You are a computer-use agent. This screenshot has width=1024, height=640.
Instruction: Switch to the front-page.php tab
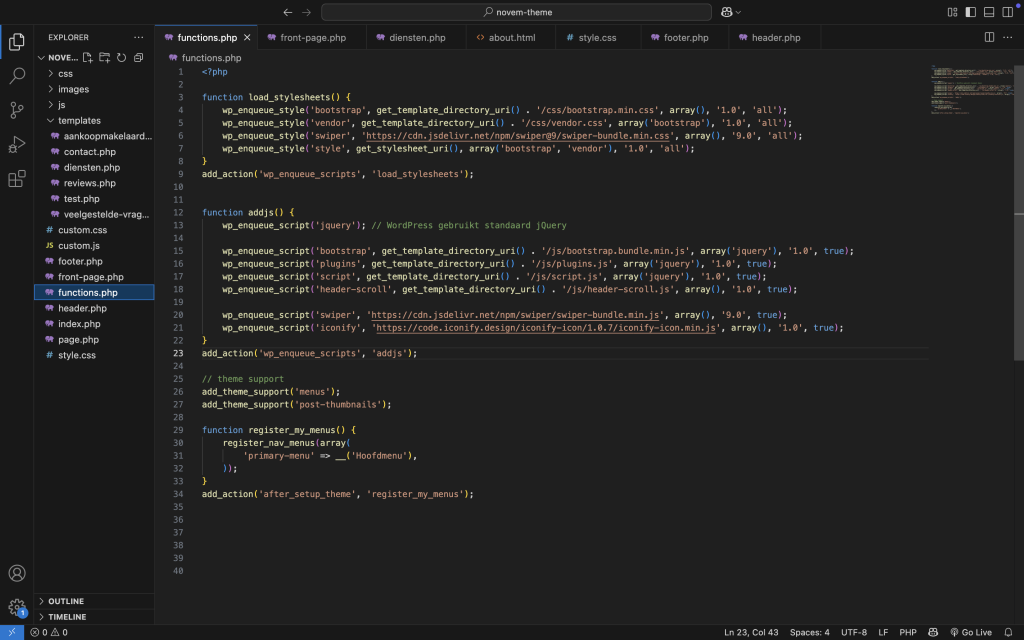(x=312, y=38)
